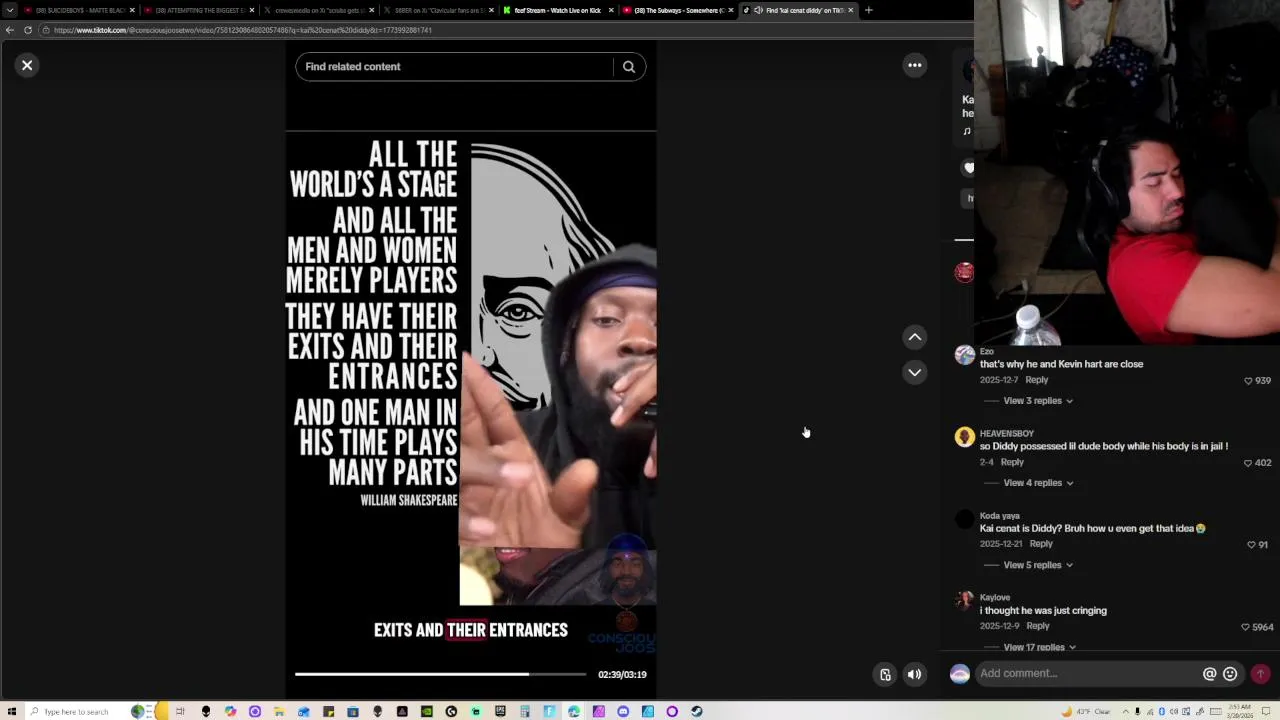Close the Find 'kai cenat diddy' TikTok tab
The image size is (1280, 720).
click(x=851, y=10)
